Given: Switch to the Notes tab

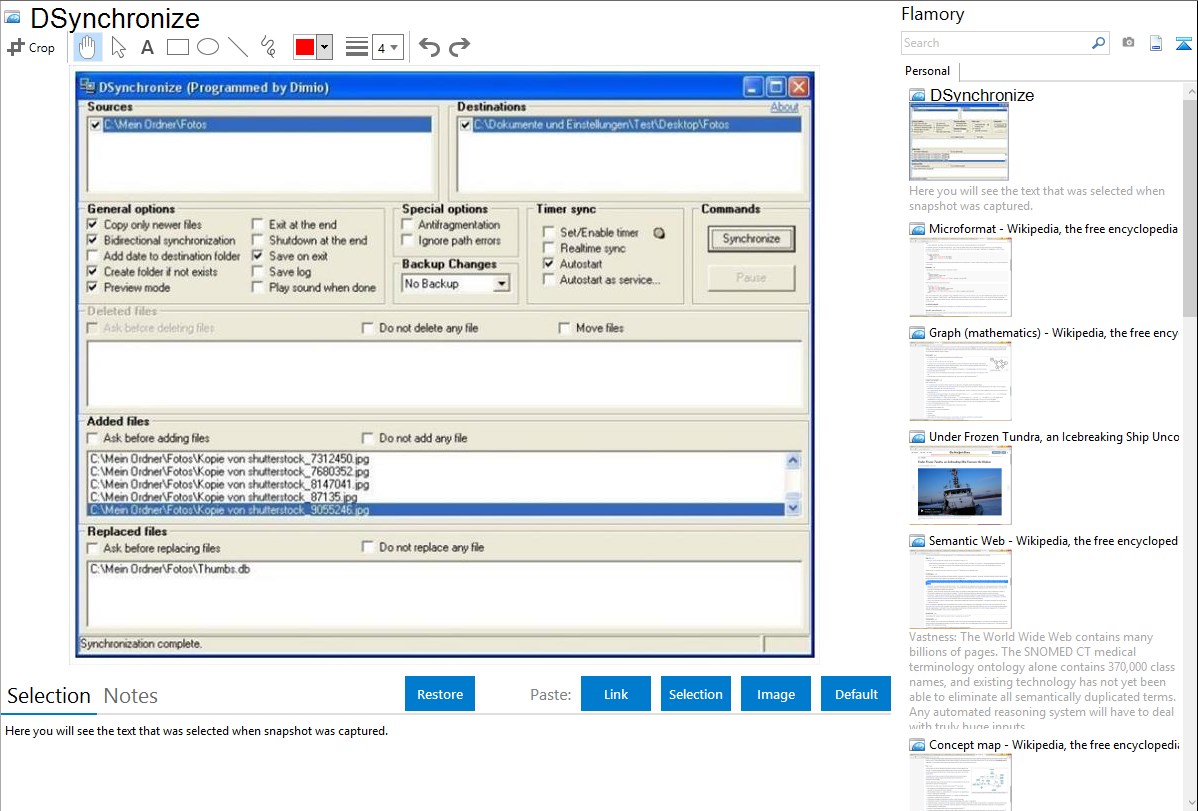Looking at the screenshot, I should coord(130,696).
